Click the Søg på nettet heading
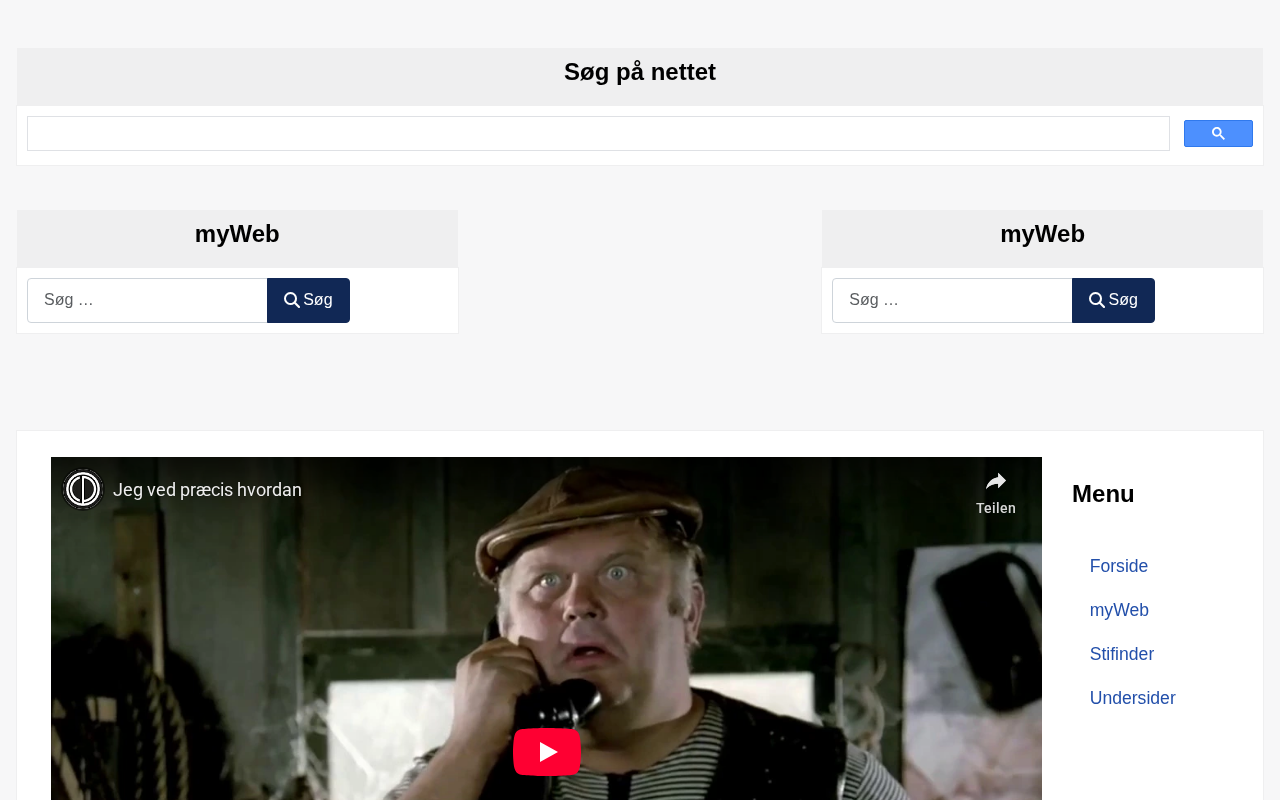1280x800 pixels. coord(640,72)
